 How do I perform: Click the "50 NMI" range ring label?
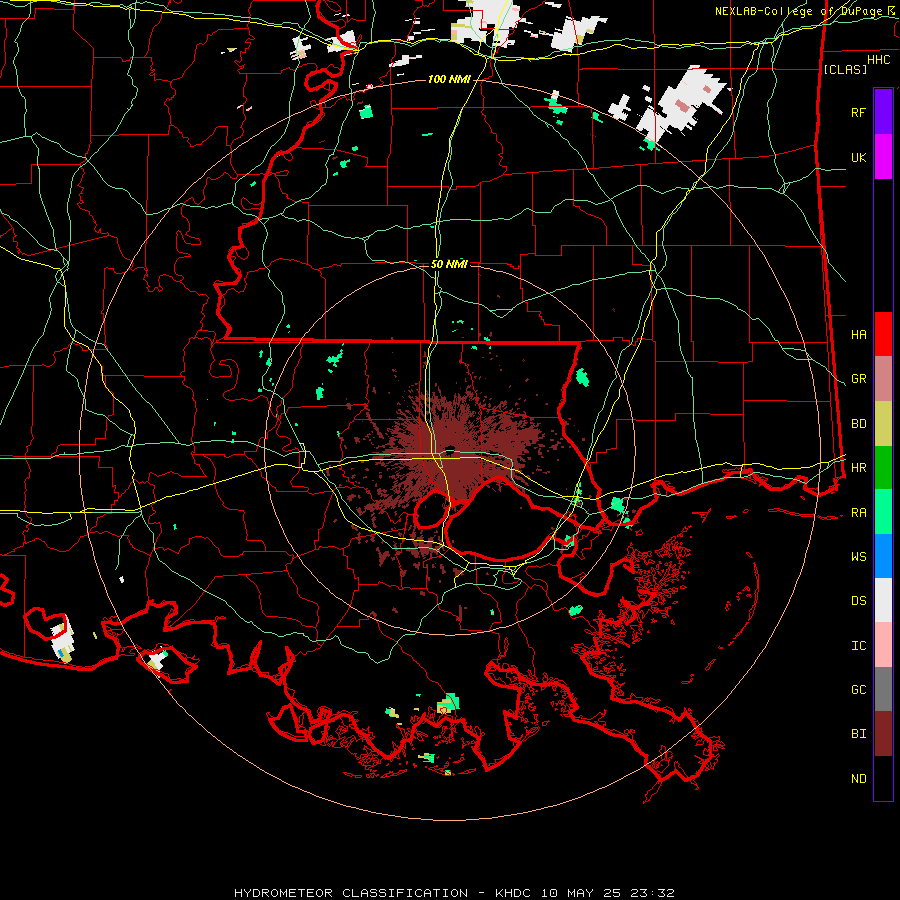click(449, 264)
